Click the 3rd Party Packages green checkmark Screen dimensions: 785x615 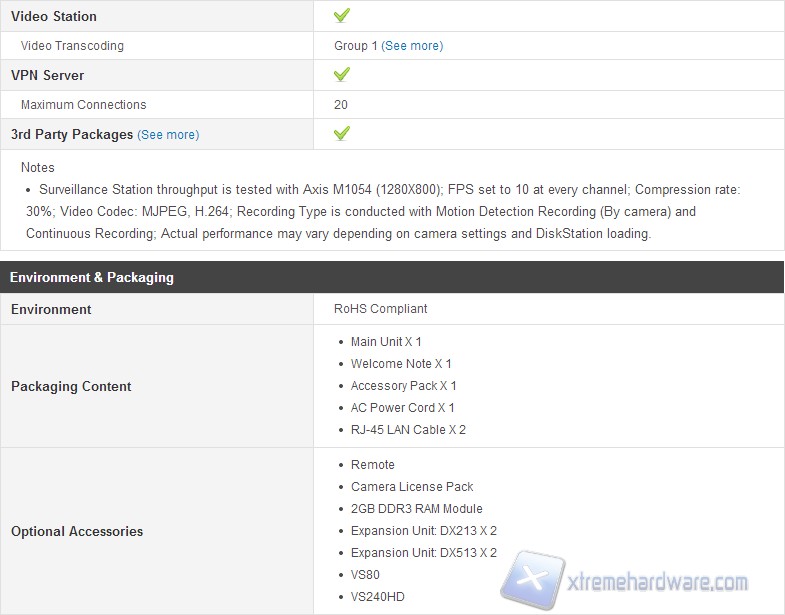coord(341,133)
